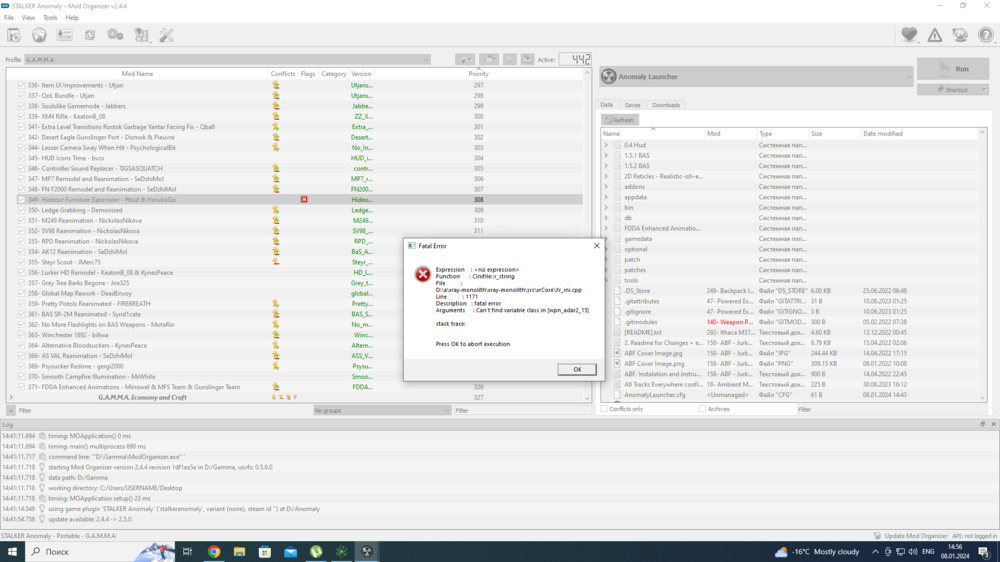Click the Executables gears icon
The height and width of the screenshot is (562, 1000).
115,35
